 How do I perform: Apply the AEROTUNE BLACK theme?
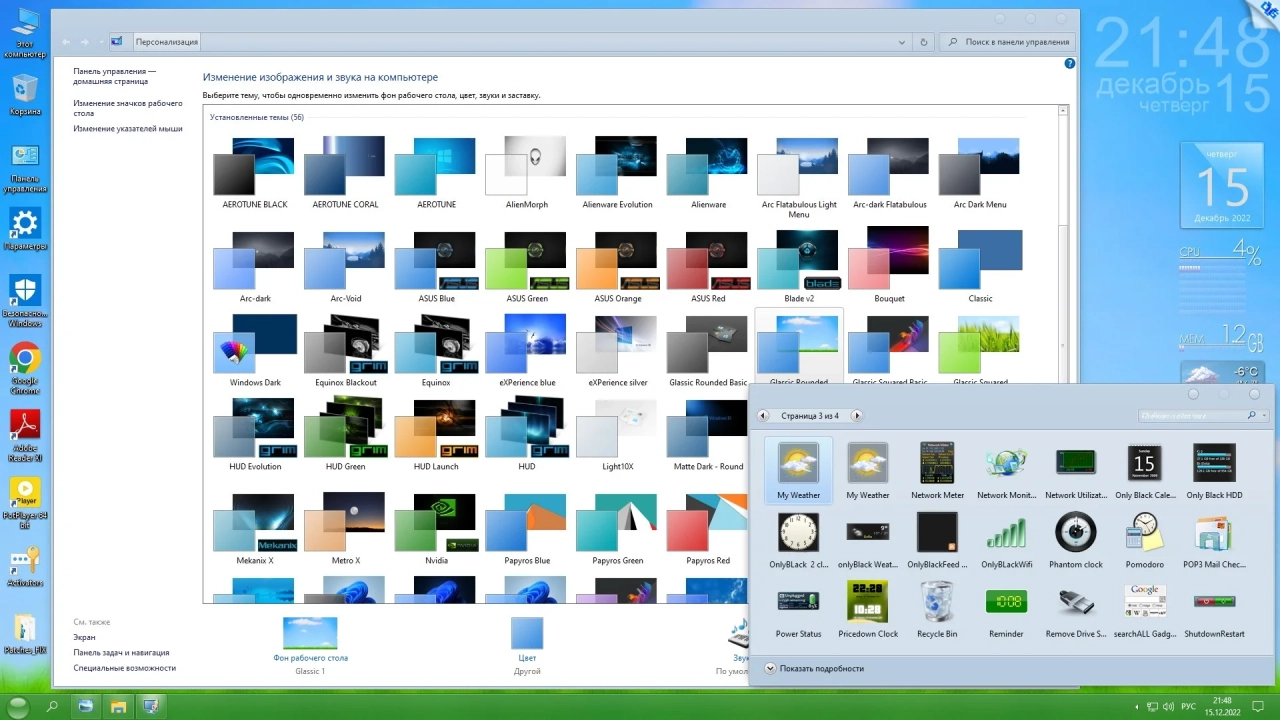[254, 173]
